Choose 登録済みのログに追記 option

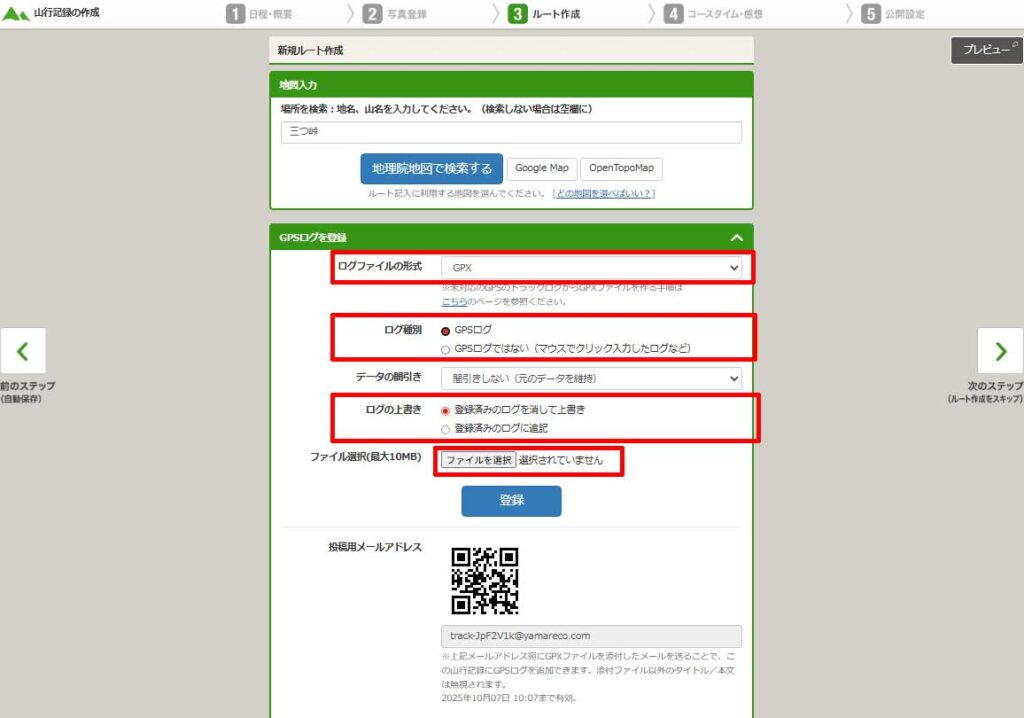(446, 429)
